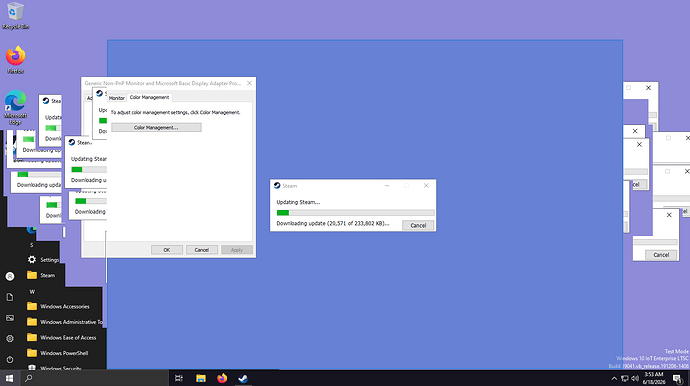Open Documents icon in Start menu rail
Image resolution: width=690 pixels, height=386 pixels.
10,297
